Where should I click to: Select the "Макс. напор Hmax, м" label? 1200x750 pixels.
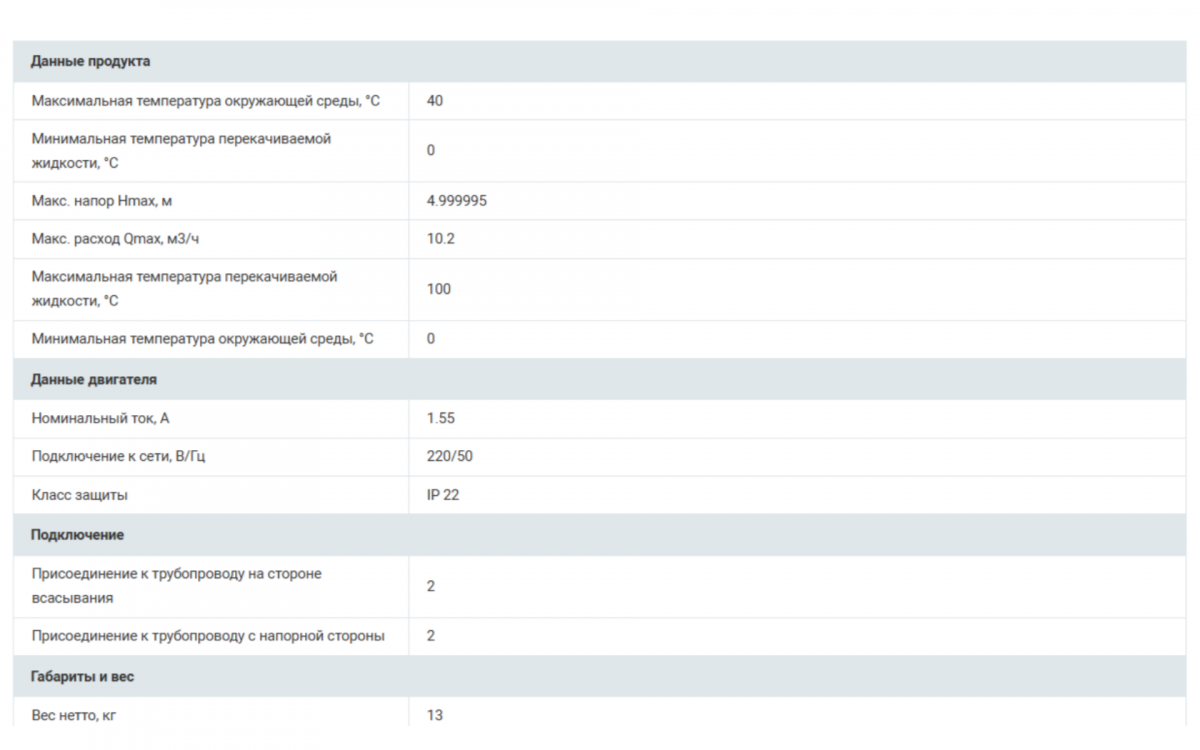[x=102, y=201]
